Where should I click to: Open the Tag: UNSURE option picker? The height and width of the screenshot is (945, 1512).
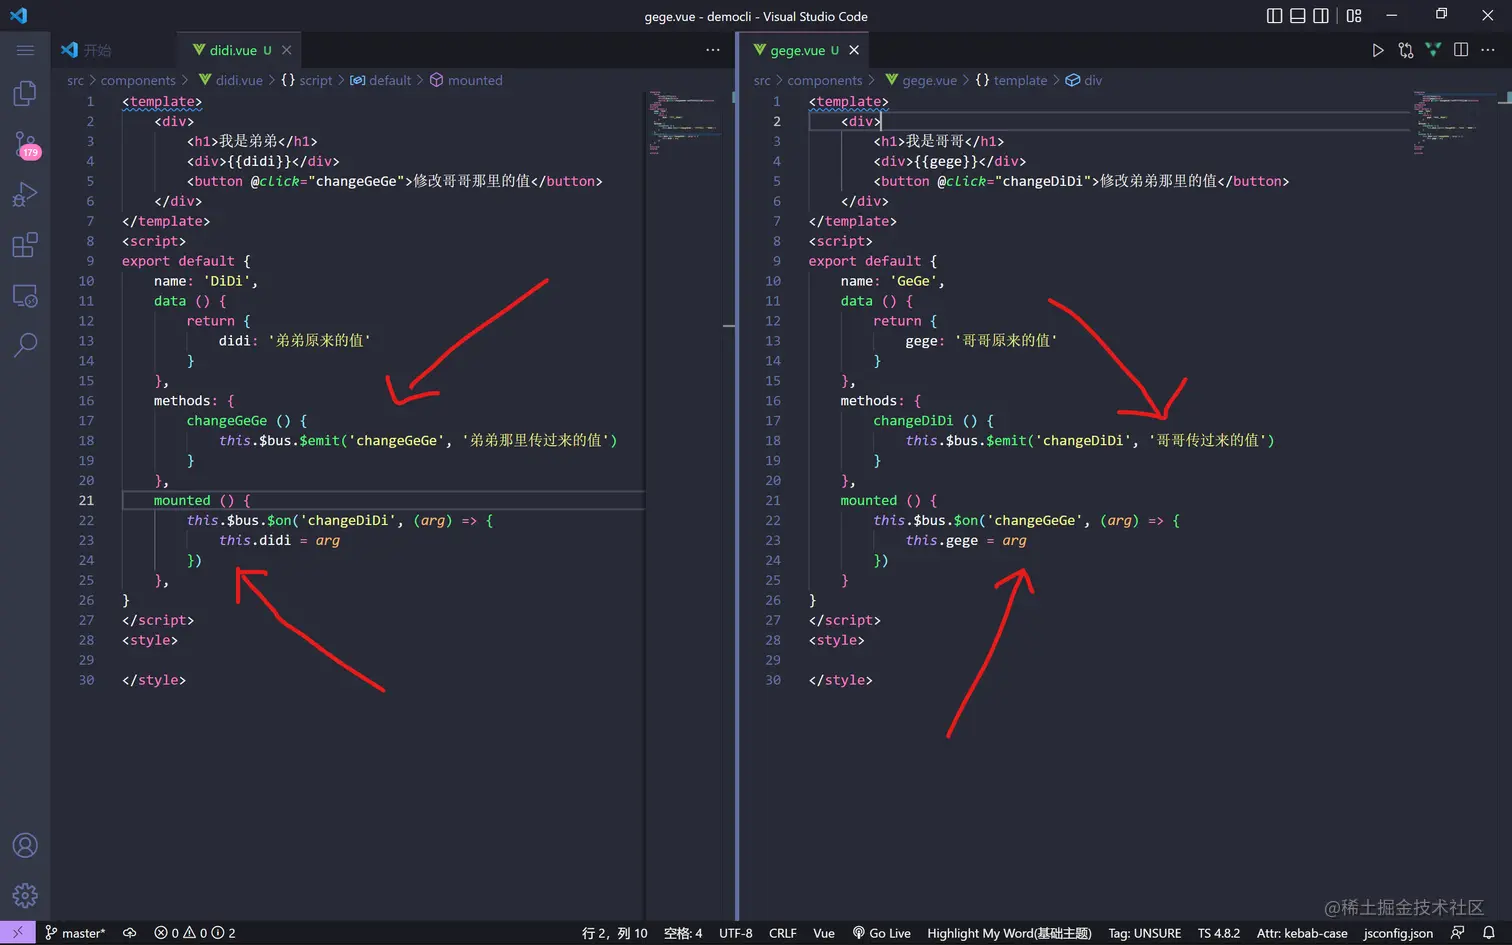(x=1144, y=933)
